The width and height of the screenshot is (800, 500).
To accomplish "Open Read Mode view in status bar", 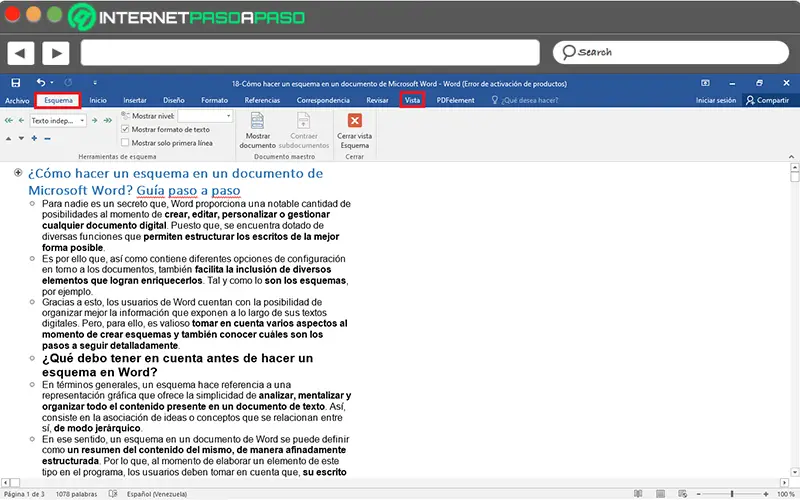I will 638,493.
